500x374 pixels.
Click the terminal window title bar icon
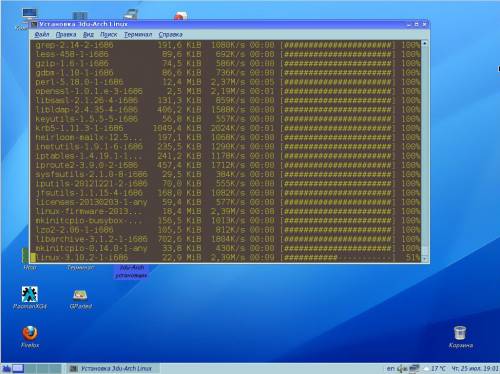(34, 24)
